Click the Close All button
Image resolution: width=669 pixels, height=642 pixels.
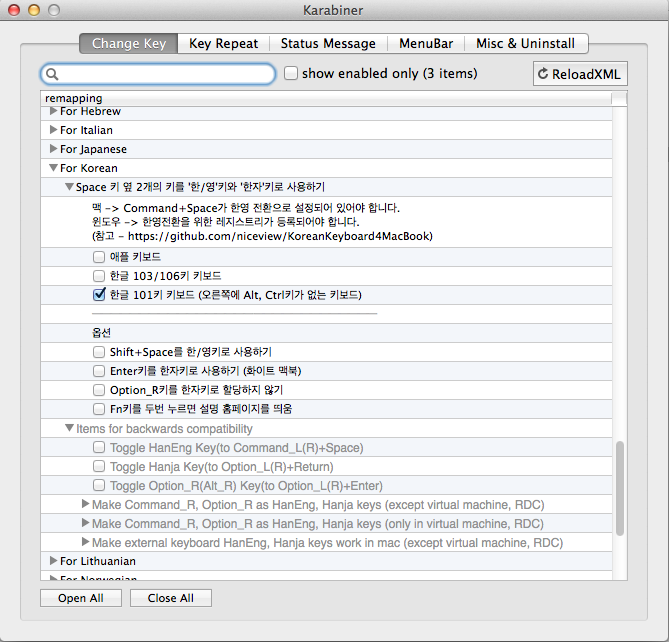[x=171, y=598]
